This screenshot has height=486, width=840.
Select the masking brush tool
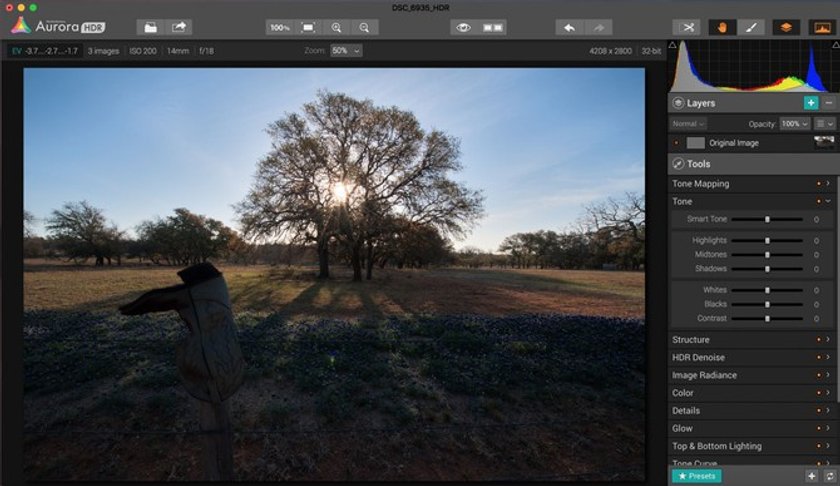(x=751, y=27)
